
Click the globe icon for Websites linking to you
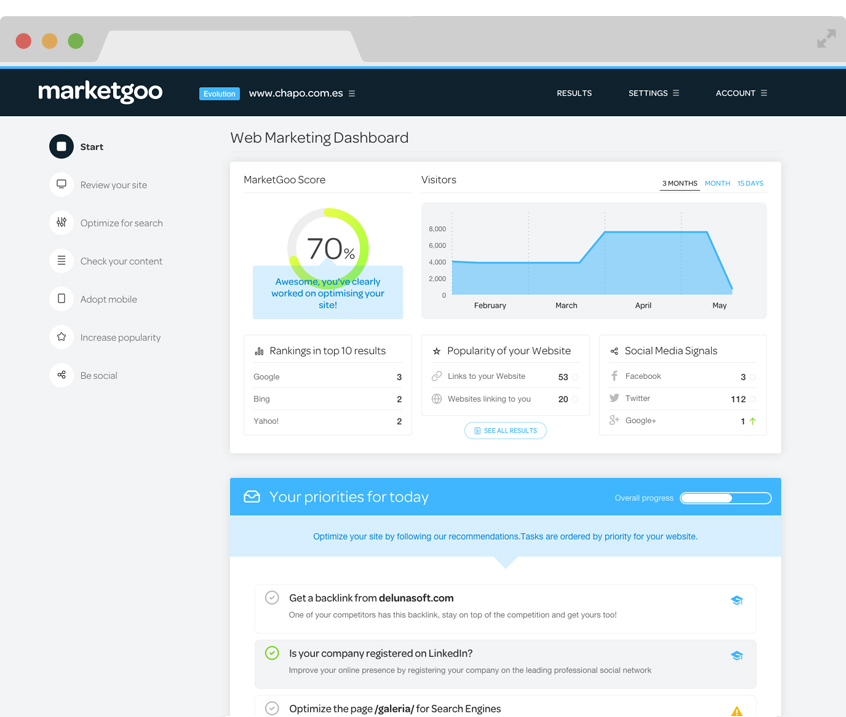(x=436, y=399)
